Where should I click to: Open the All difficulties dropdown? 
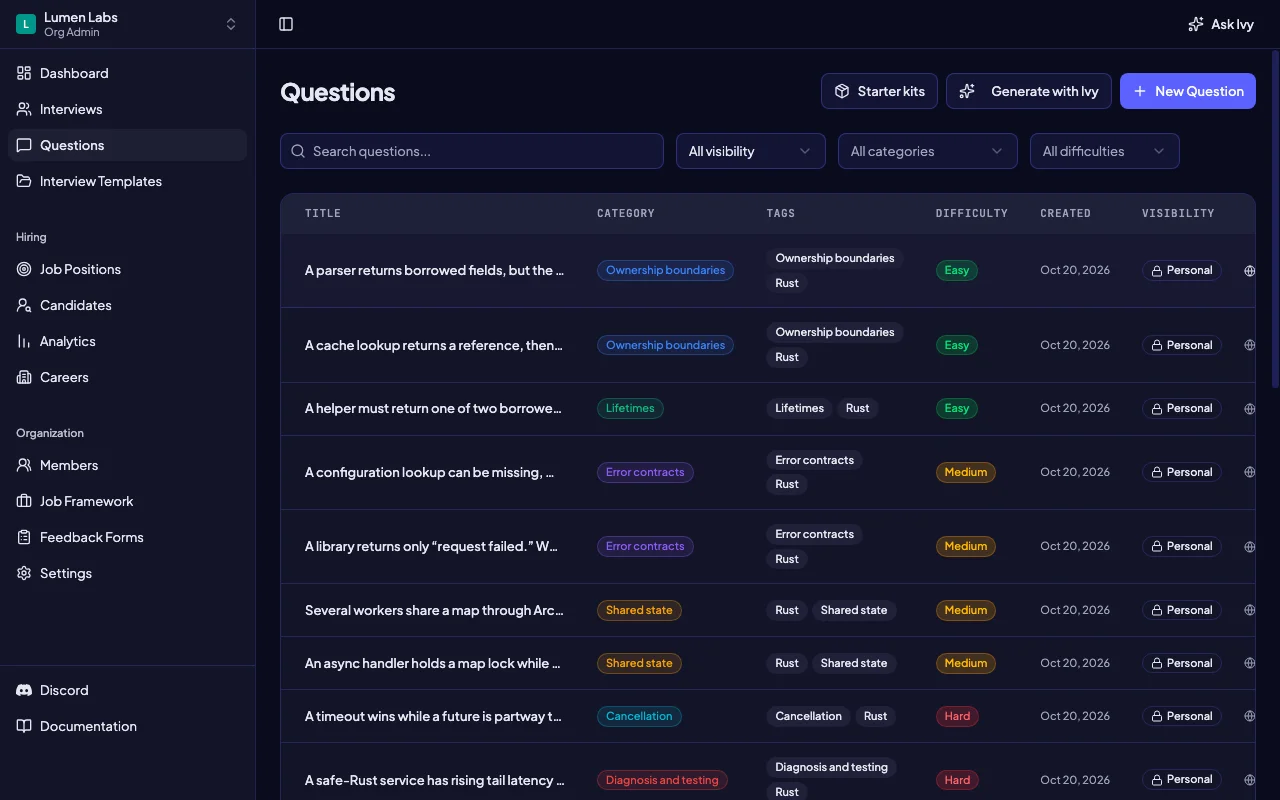tap(1105, 151)
